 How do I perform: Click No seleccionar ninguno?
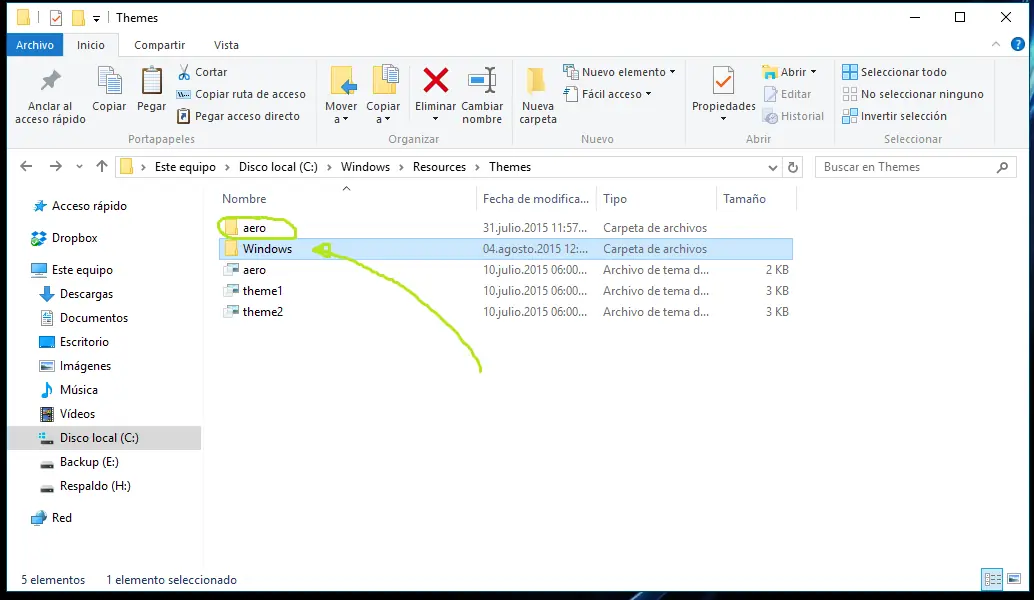pos(913,94)
